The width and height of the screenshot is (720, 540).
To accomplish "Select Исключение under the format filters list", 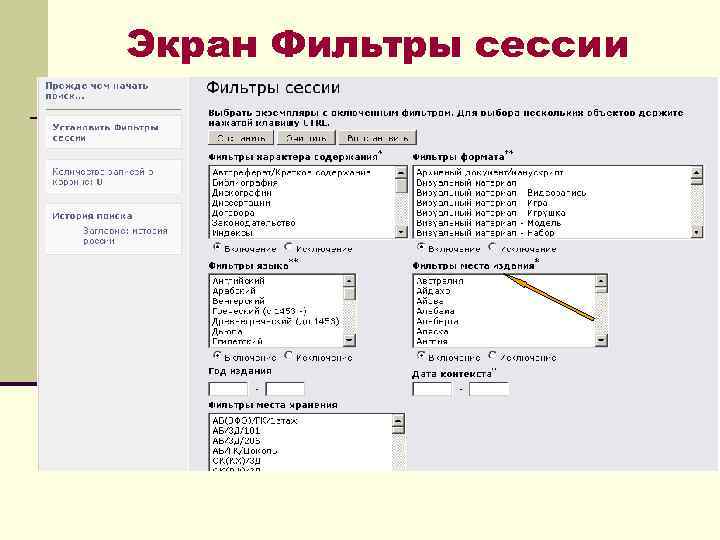I will coord(492,247).
